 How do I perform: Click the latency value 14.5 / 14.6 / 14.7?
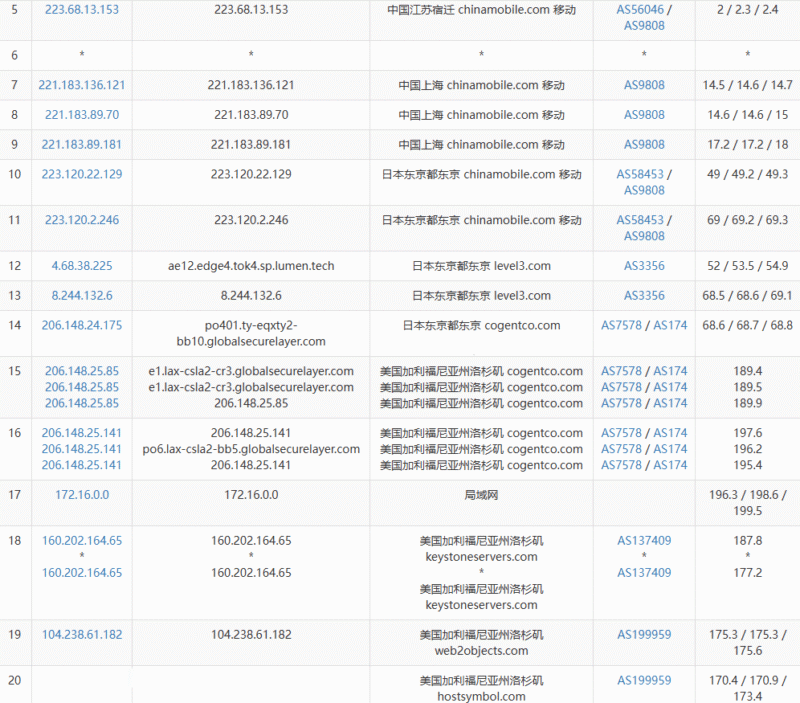(747, 85)
